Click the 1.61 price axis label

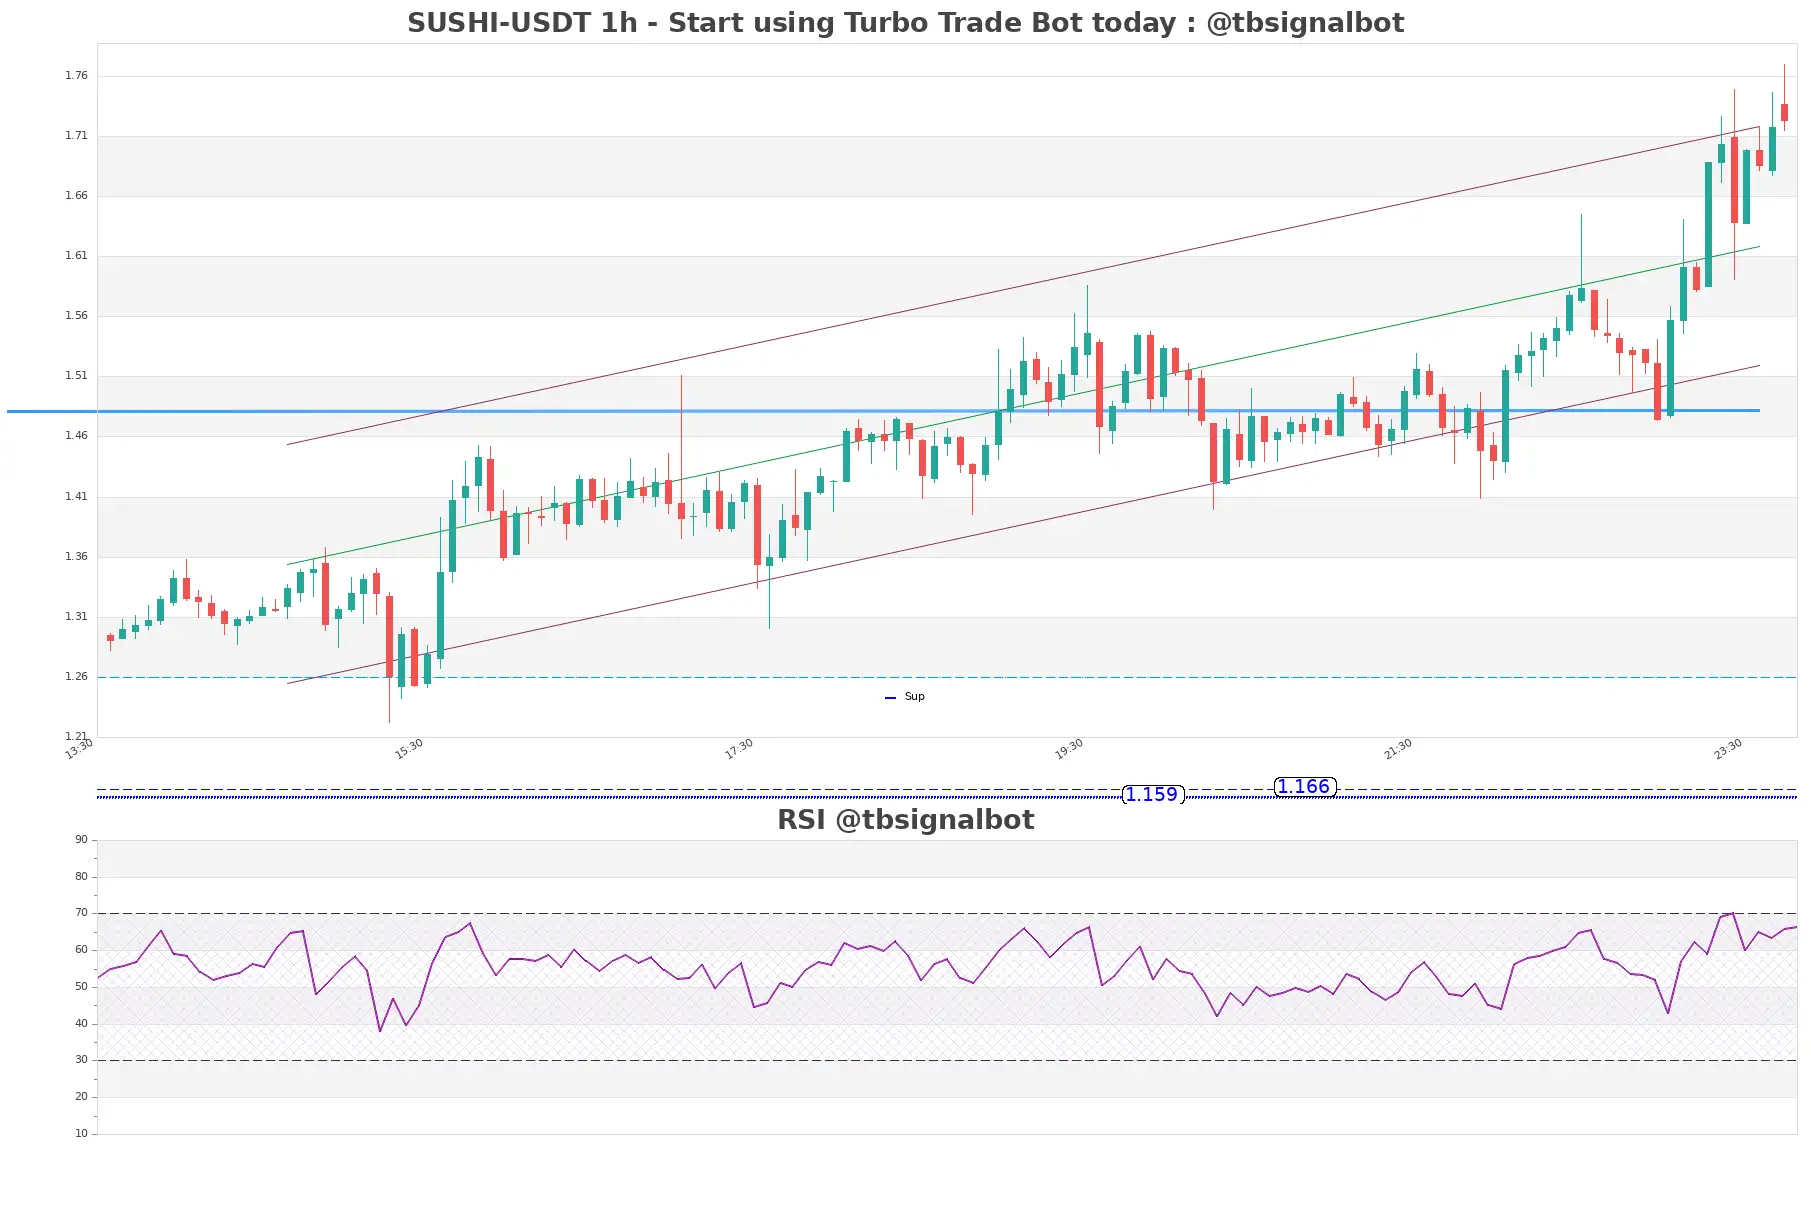(x=76, y=256)
